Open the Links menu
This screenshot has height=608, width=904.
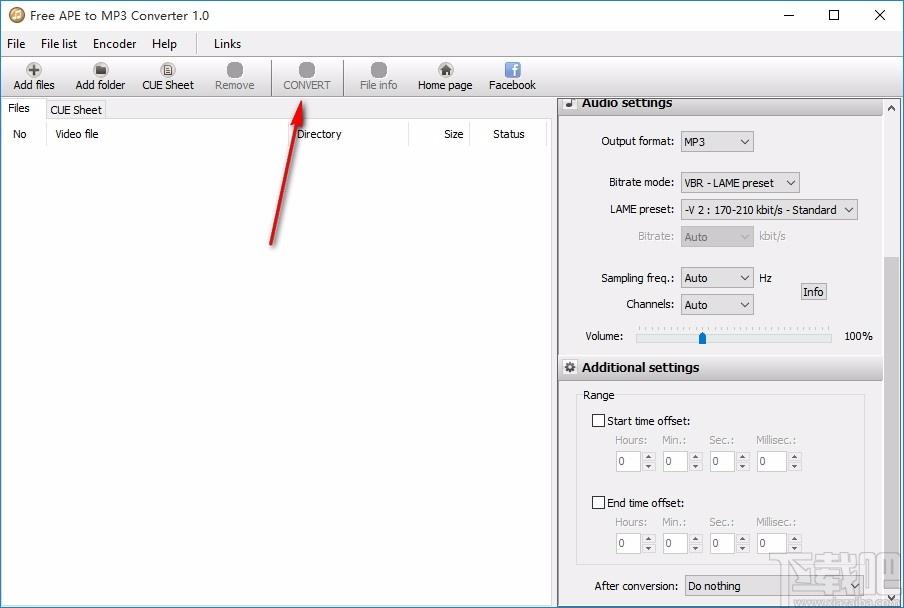pyautogui.click(x=227, y=44)
